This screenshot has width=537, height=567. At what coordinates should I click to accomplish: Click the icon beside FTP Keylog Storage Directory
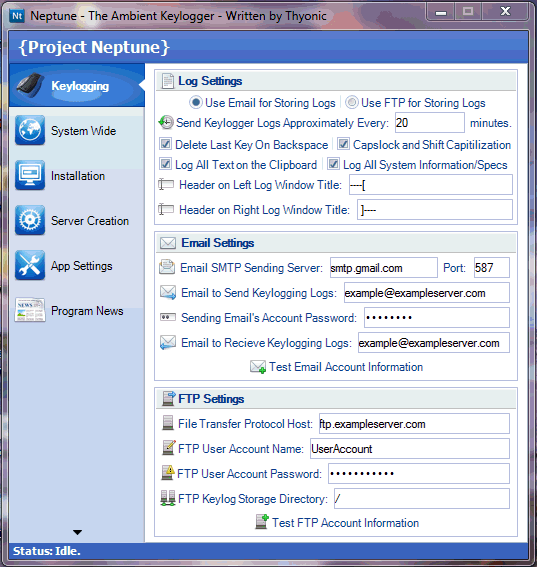168,498
